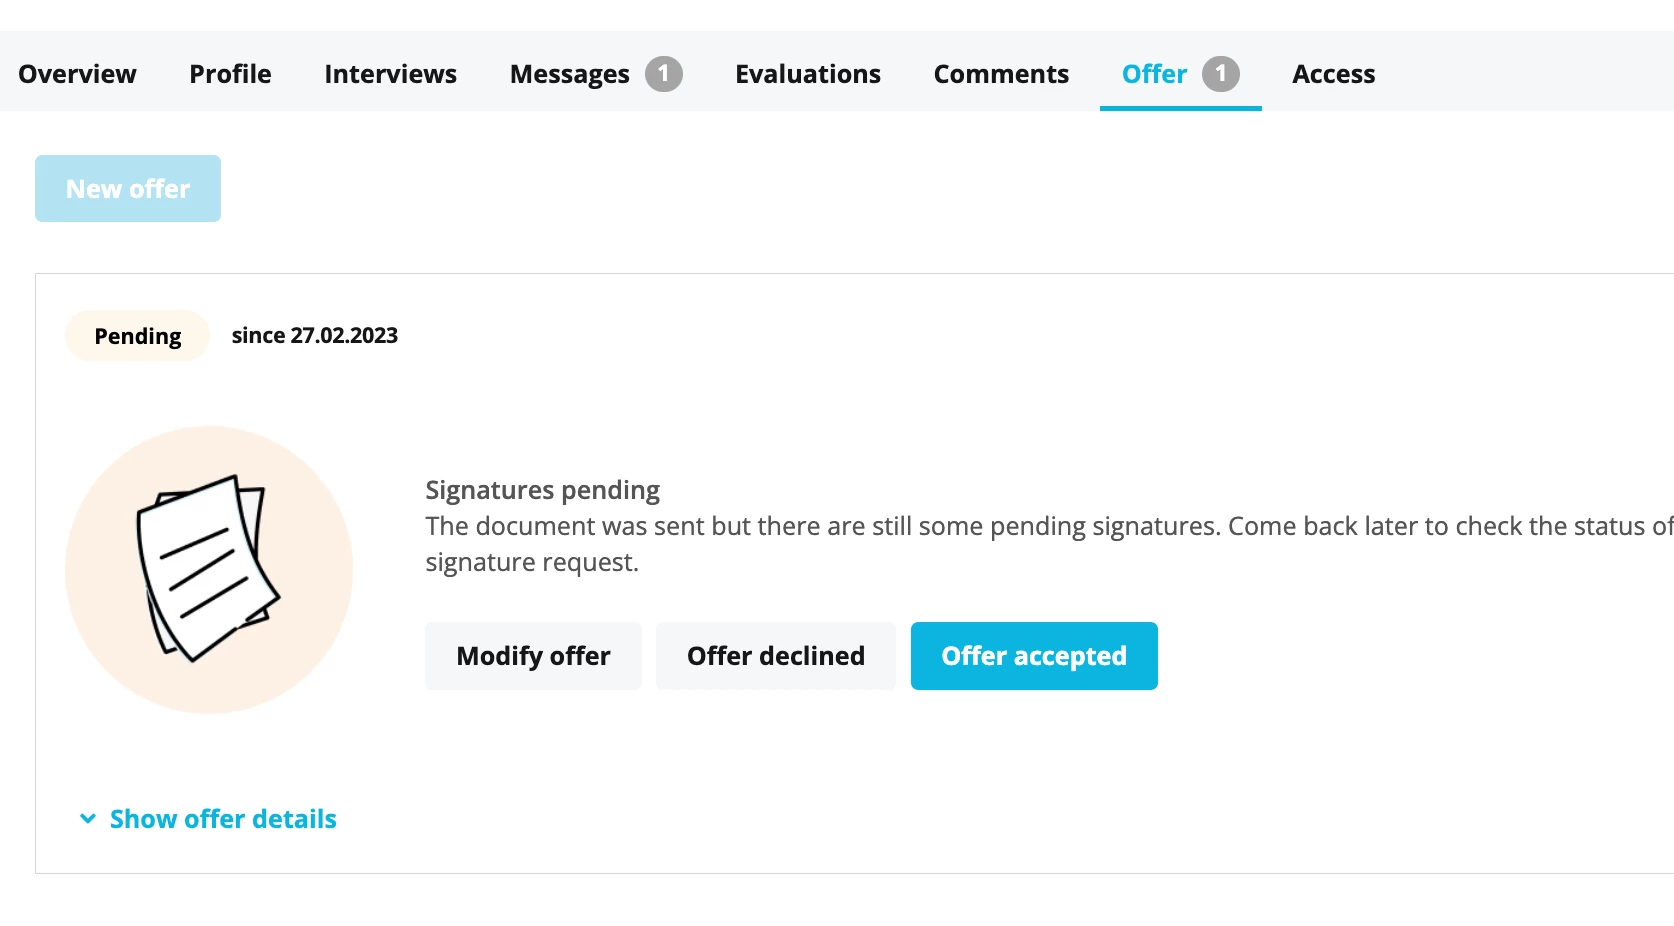This screenshot has height=926, width=1674.
Task: Select the Offer tab
Action: pyautogui.click(x=1155, y=74)
